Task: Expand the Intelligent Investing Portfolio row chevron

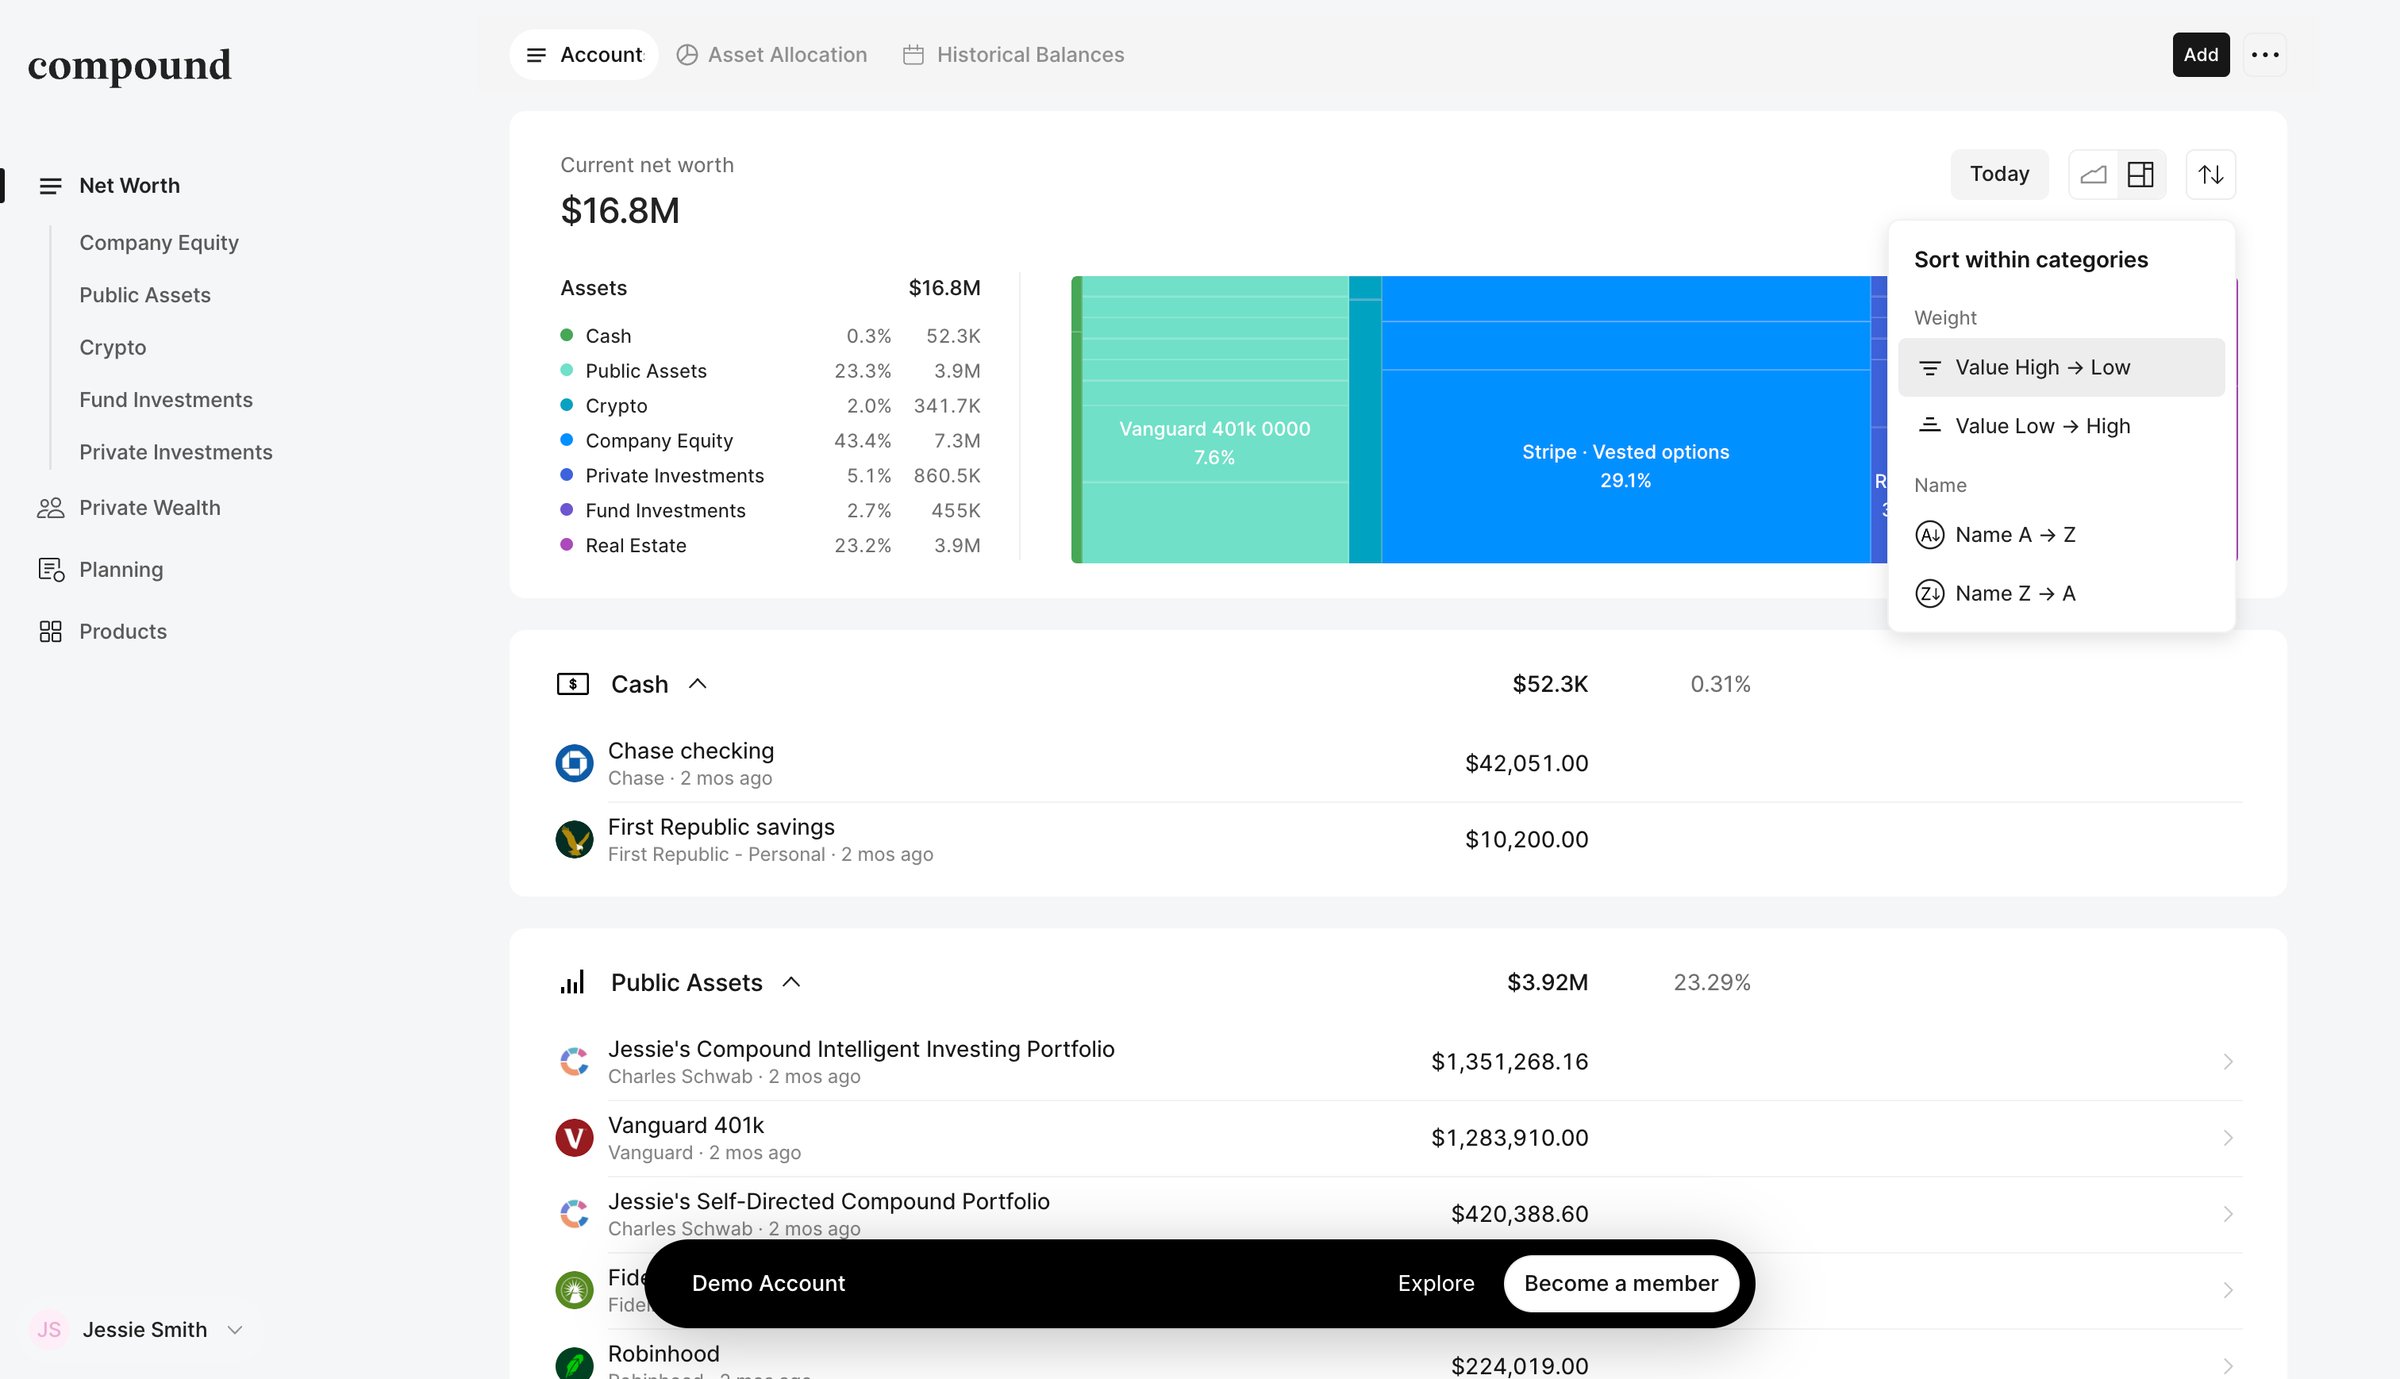Action: pyautogui.click(x=2228, y=1062)
